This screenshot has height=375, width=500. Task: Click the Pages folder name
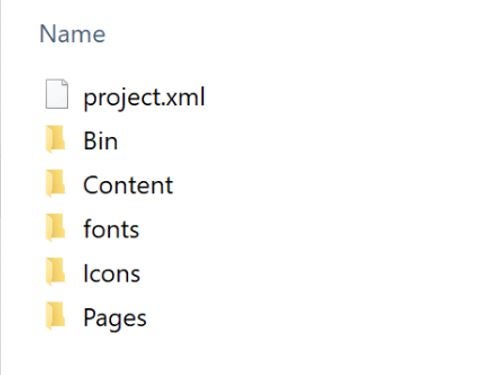[115, 319]
